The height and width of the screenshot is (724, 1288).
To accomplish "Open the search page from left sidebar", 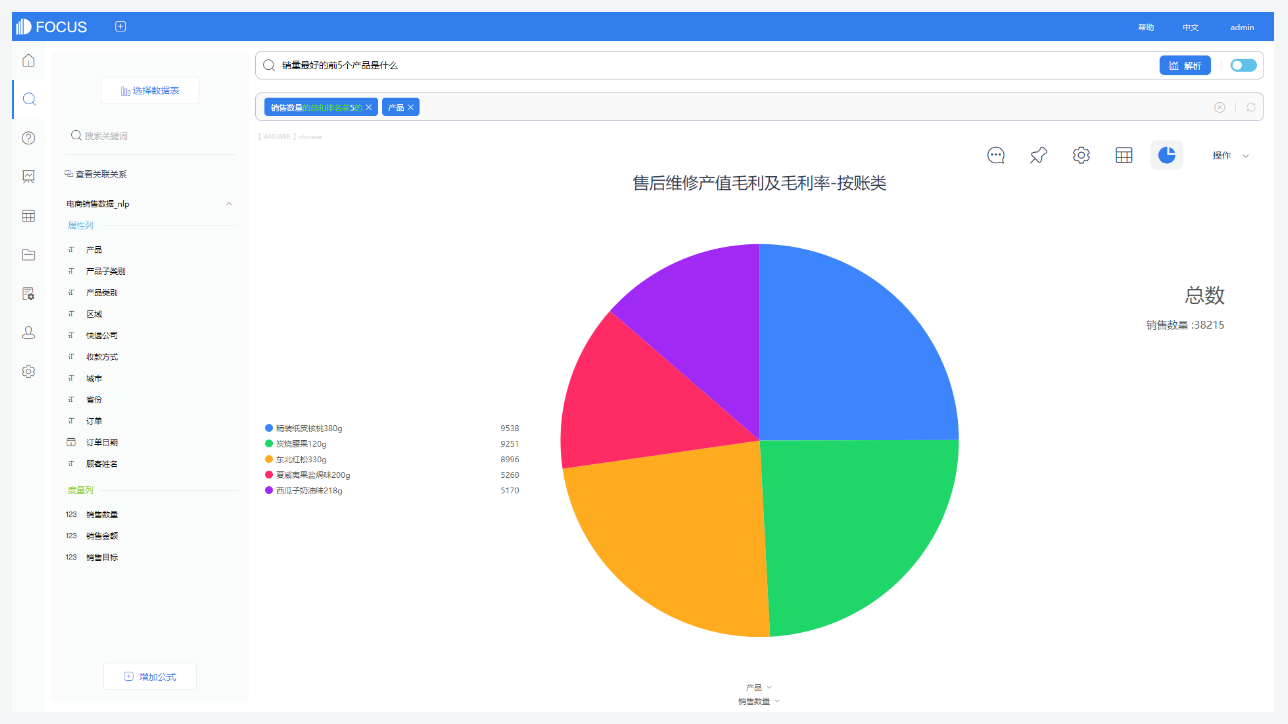I will (28, 99).
